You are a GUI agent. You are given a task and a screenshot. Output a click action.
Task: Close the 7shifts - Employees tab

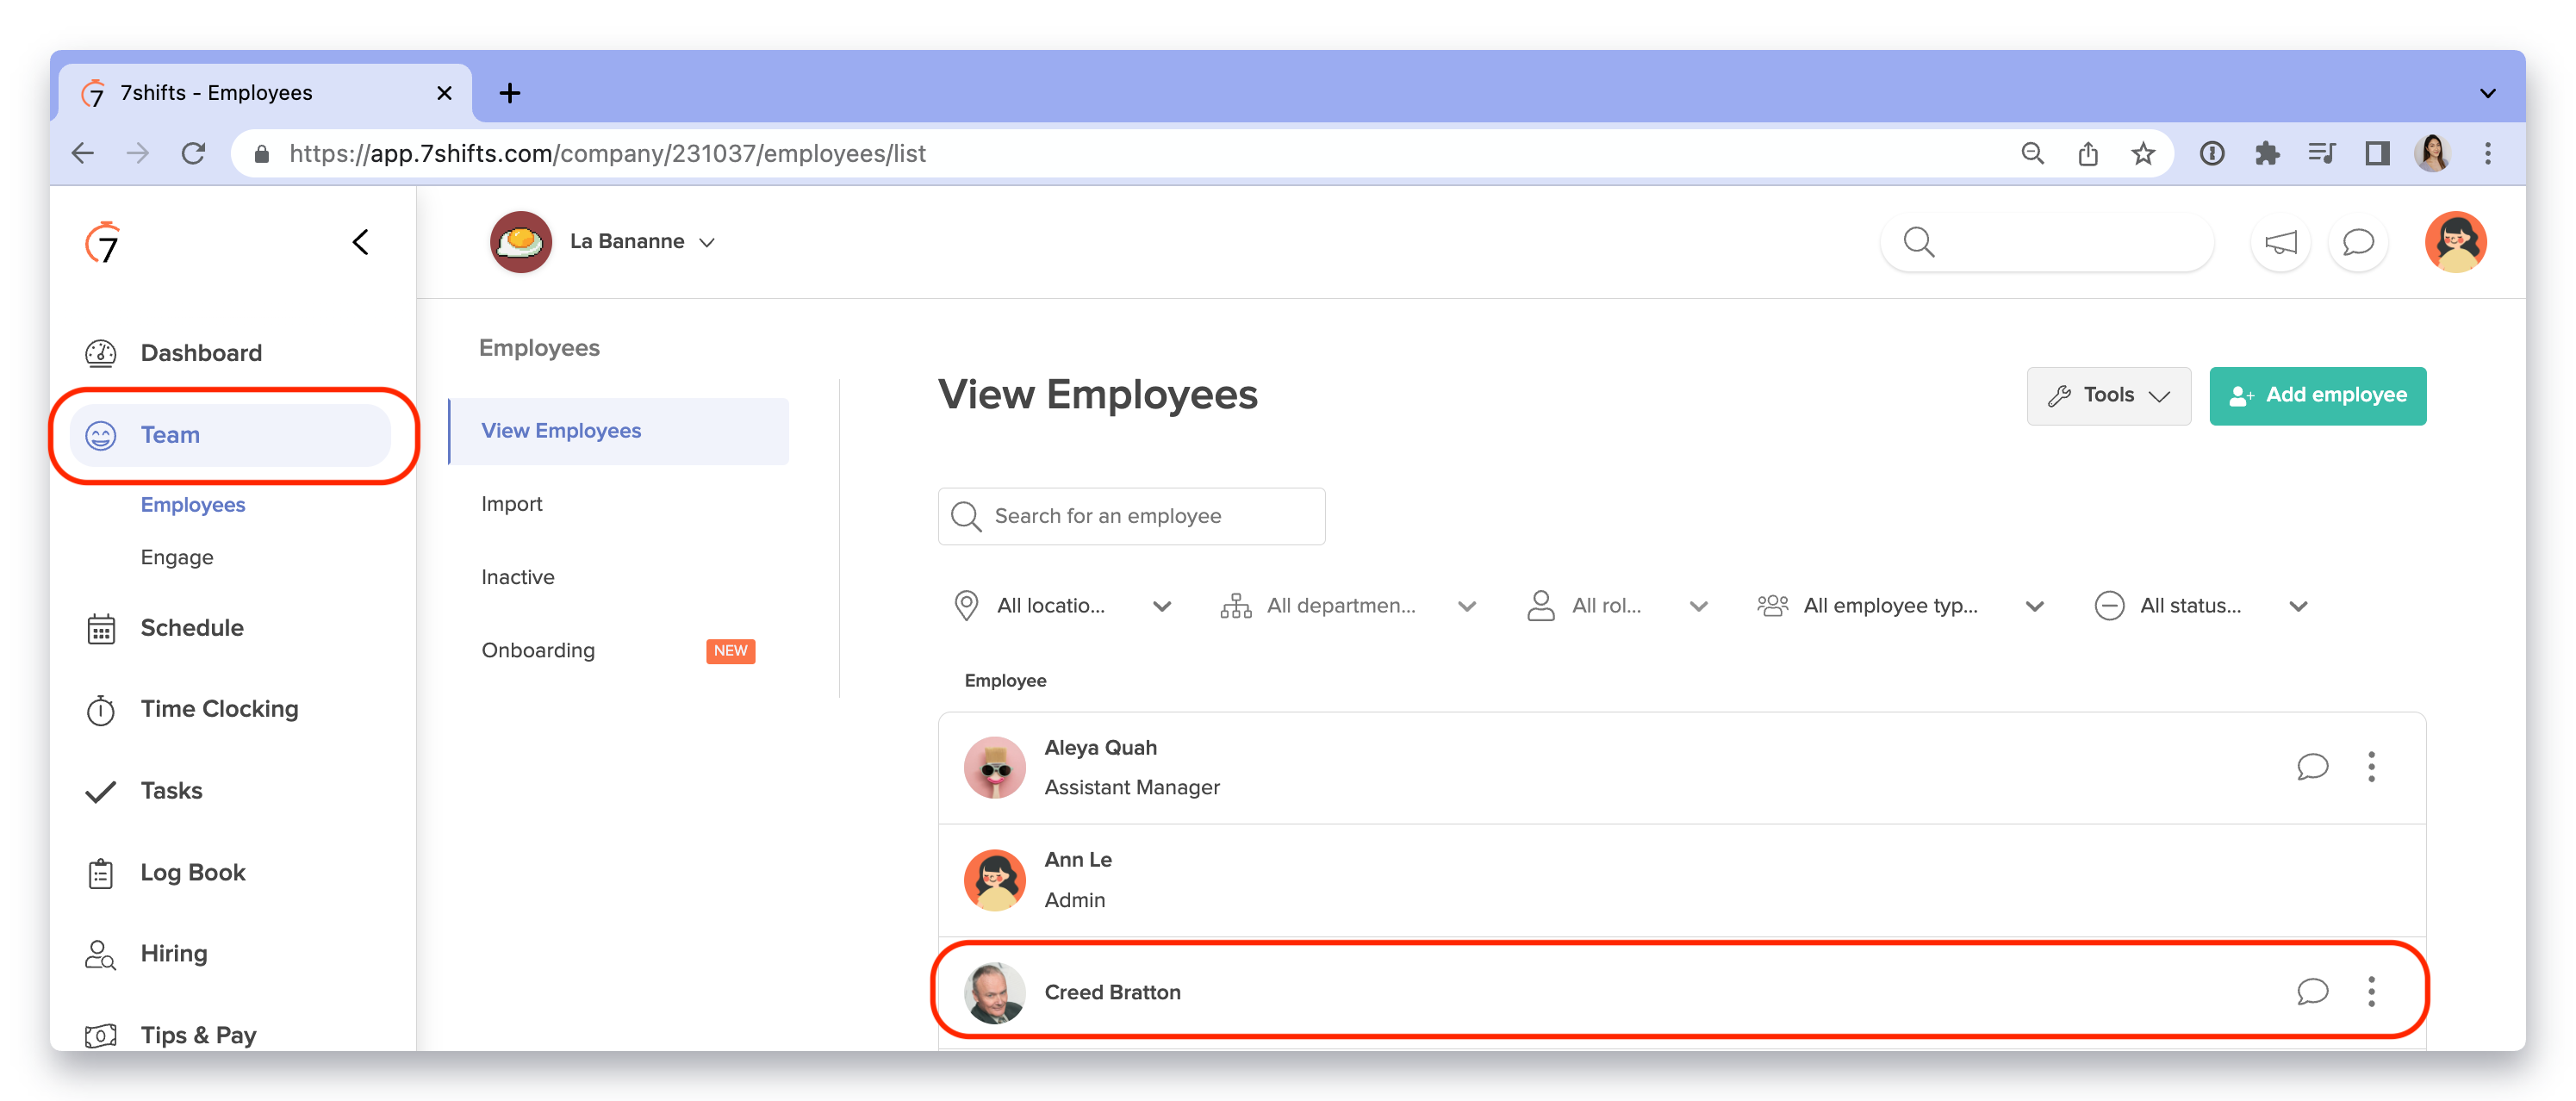coord(445,93)
